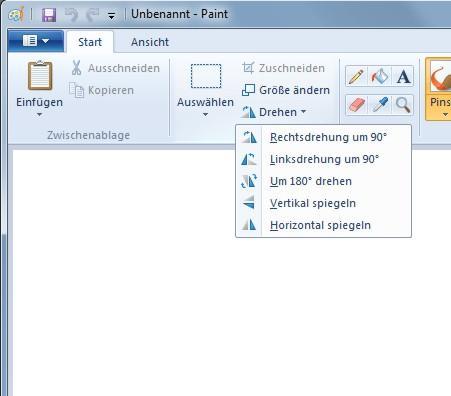The height and width of the screenshot is (396, 451).
Task: Select the Text tool (A)
Action: [403, 76]
